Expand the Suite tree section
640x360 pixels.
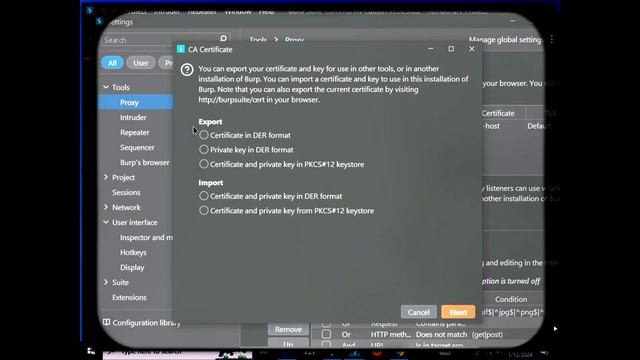pyautogui.click(x=106, y=282)
